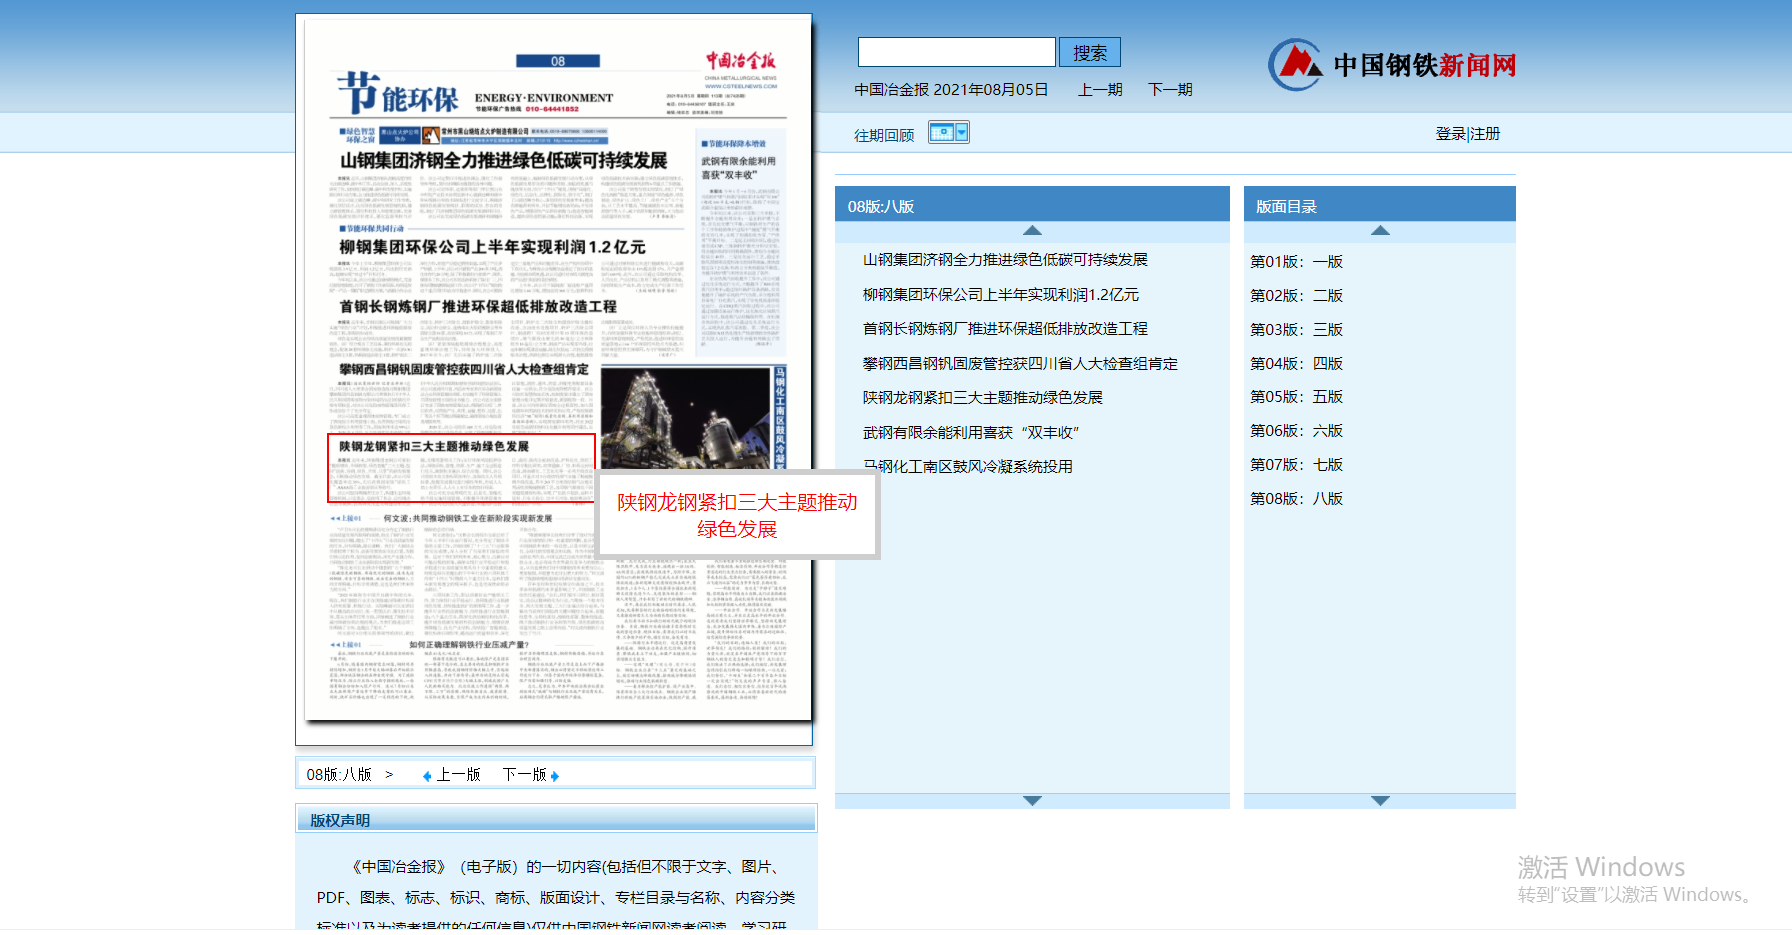Image resolution: width=1792 pixels, height=935 pixels.
Task: Click the 版权声明 section header
Action: point(556,819)
